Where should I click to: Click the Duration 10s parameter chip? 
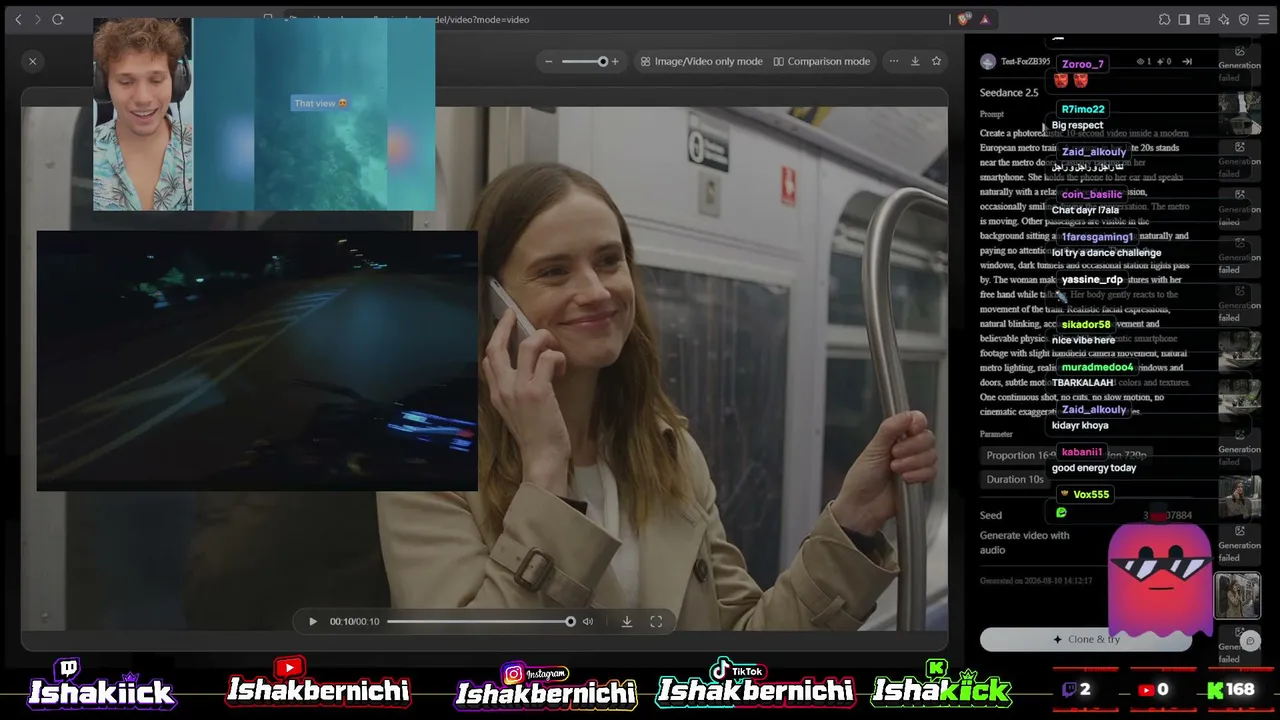pyautogui.click(x=1015, y=479)
